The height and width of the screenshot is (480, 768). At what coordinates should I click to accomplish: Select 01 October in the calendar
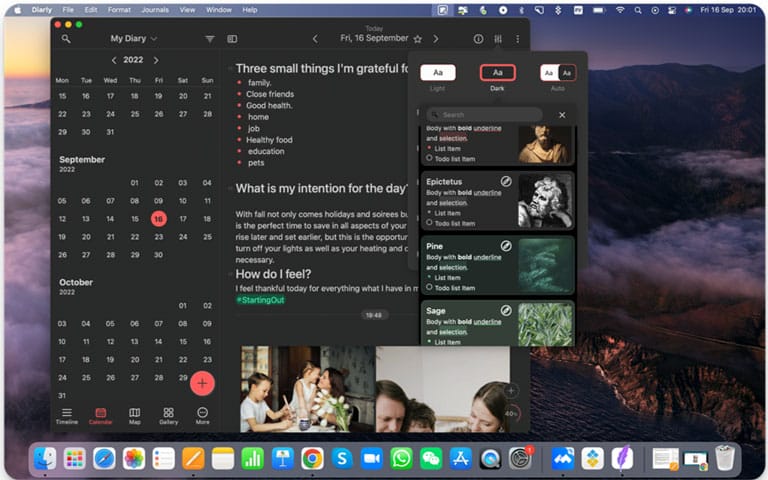[183, 306]
